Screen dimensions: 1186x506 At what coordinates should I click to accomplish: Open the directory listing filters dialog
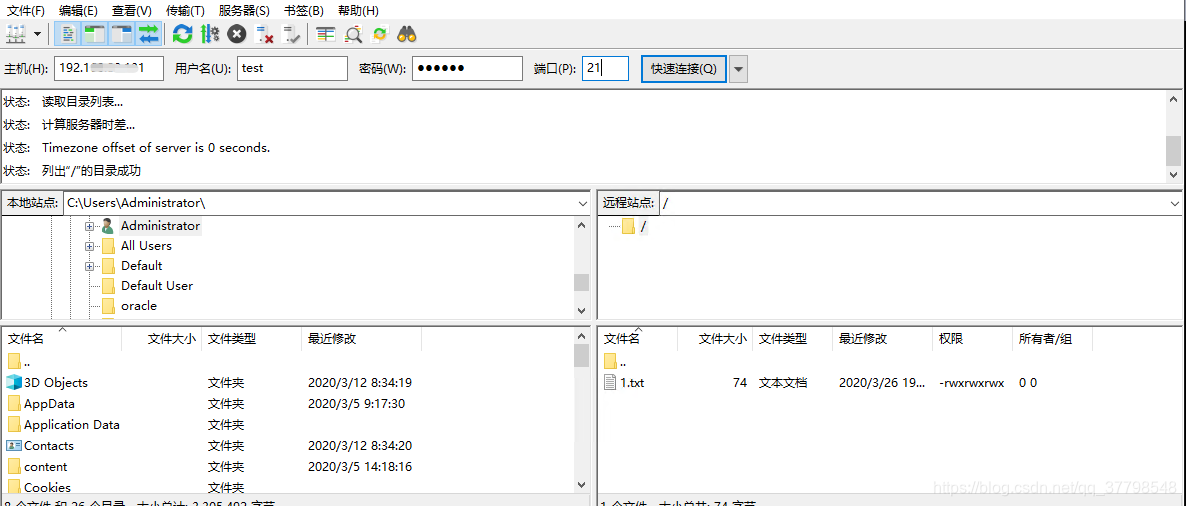pyautogui.click(x=326, y=33)
